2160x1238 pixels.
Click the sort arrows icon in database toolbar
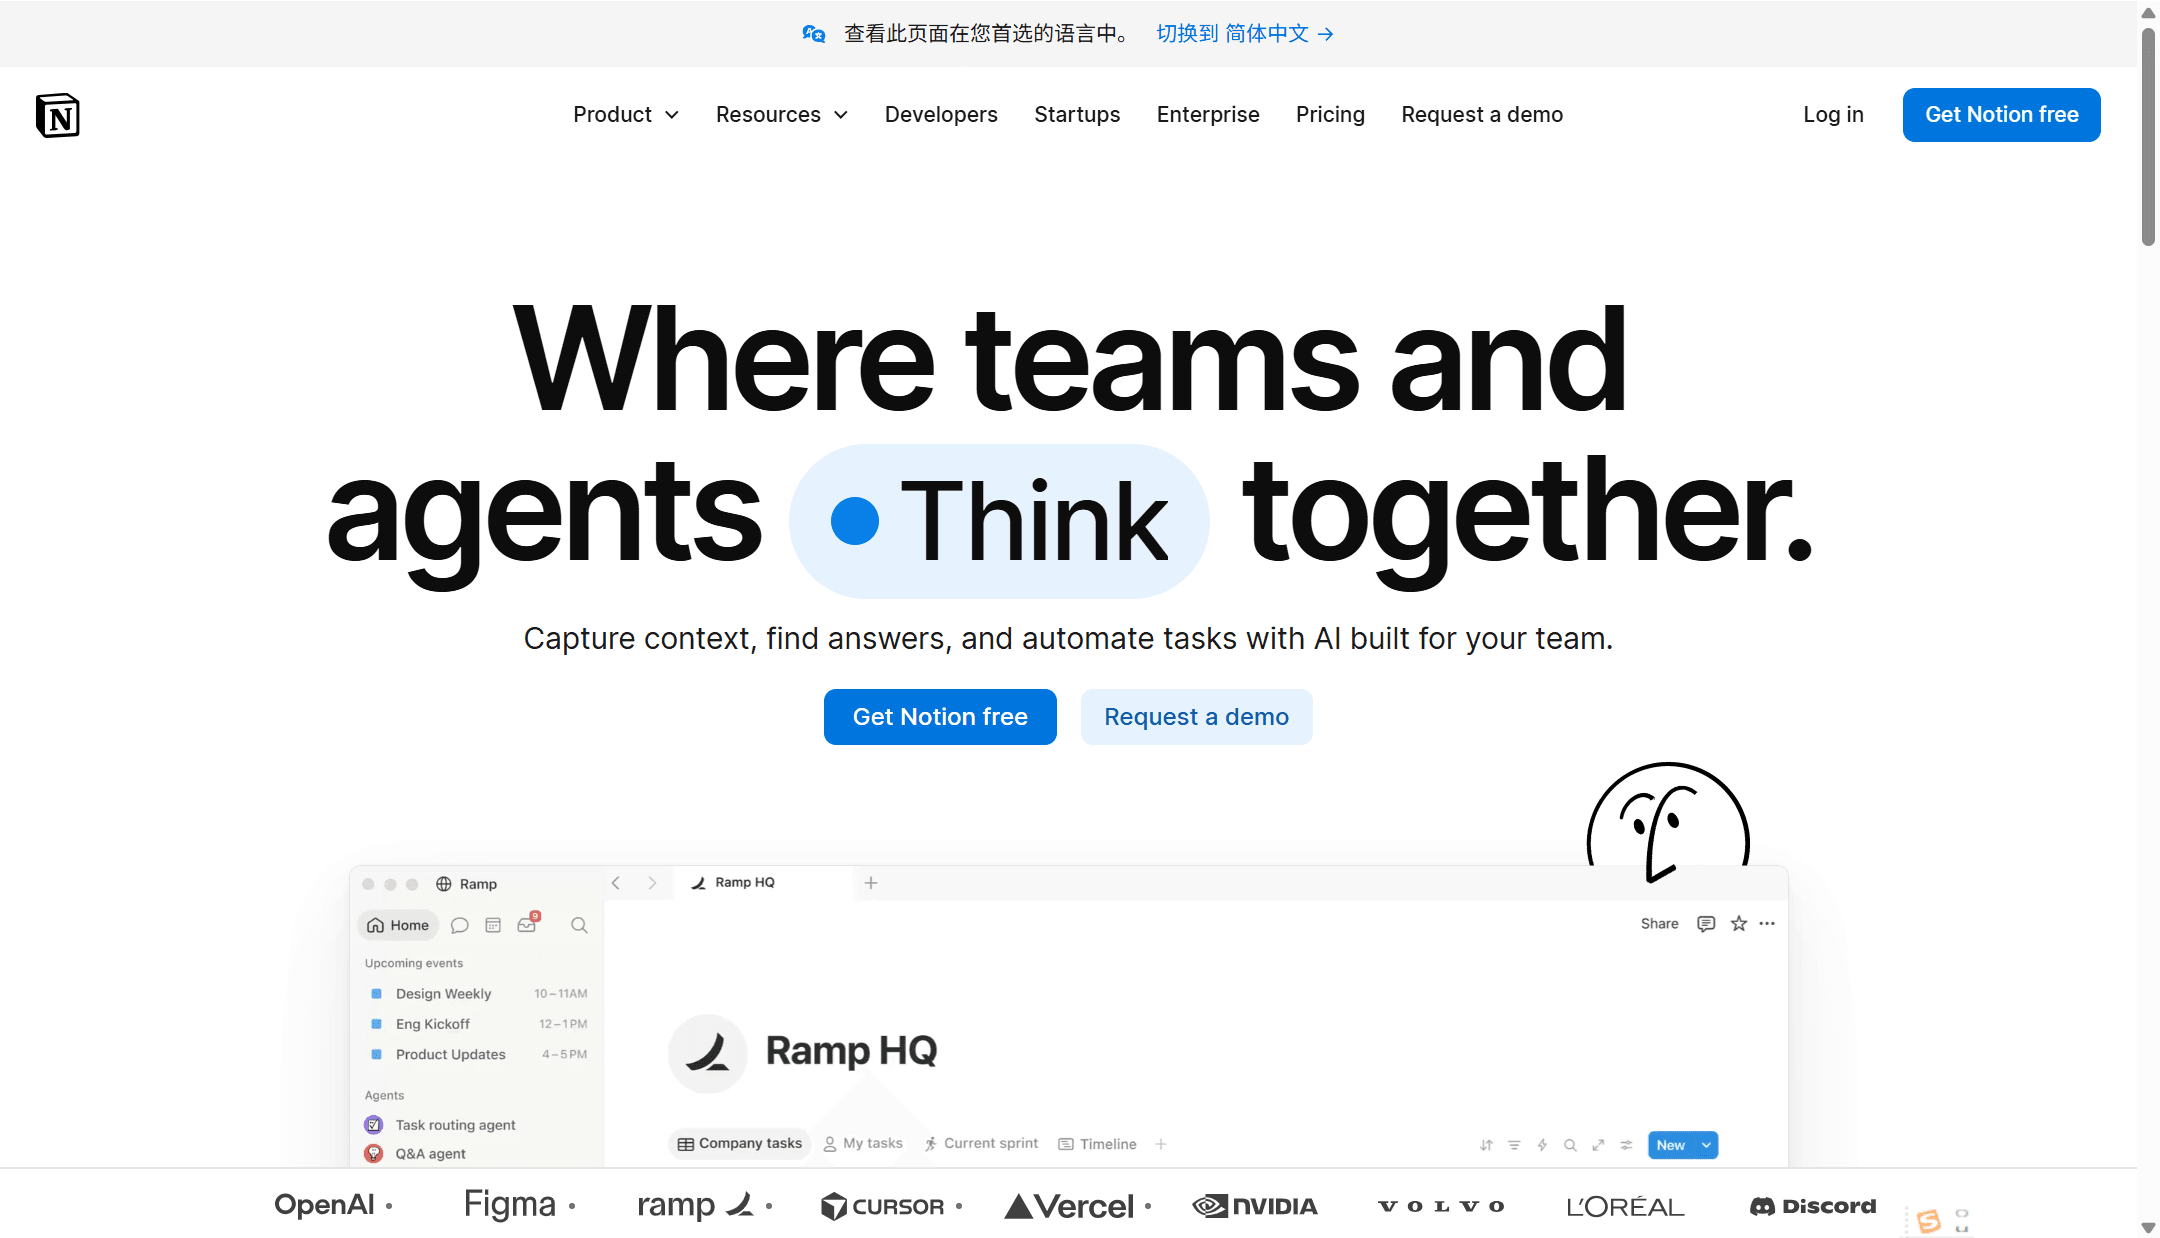1486,1145
